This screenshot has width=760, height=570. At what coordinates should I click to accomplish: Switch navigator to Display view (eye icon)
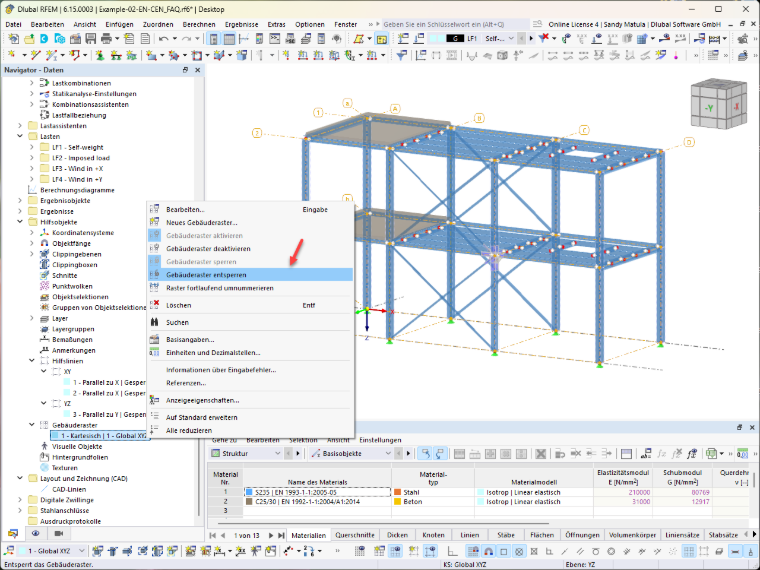click(x=35, y=533)
